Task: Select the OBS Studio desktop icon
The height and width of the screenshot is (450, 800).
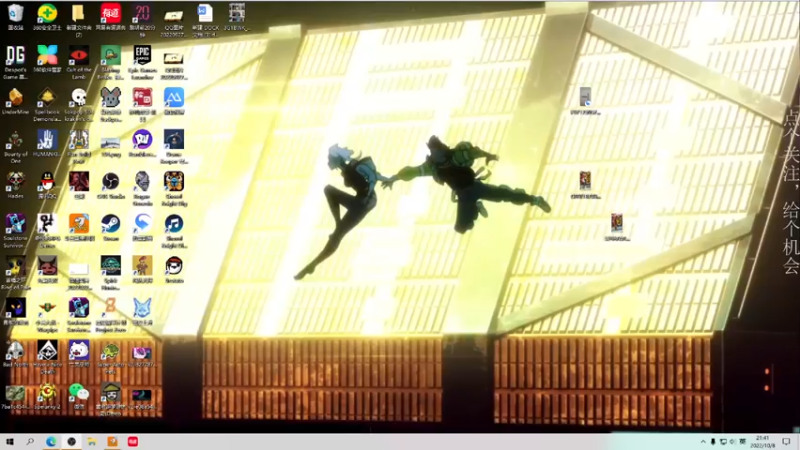Action: coord(111,185)
